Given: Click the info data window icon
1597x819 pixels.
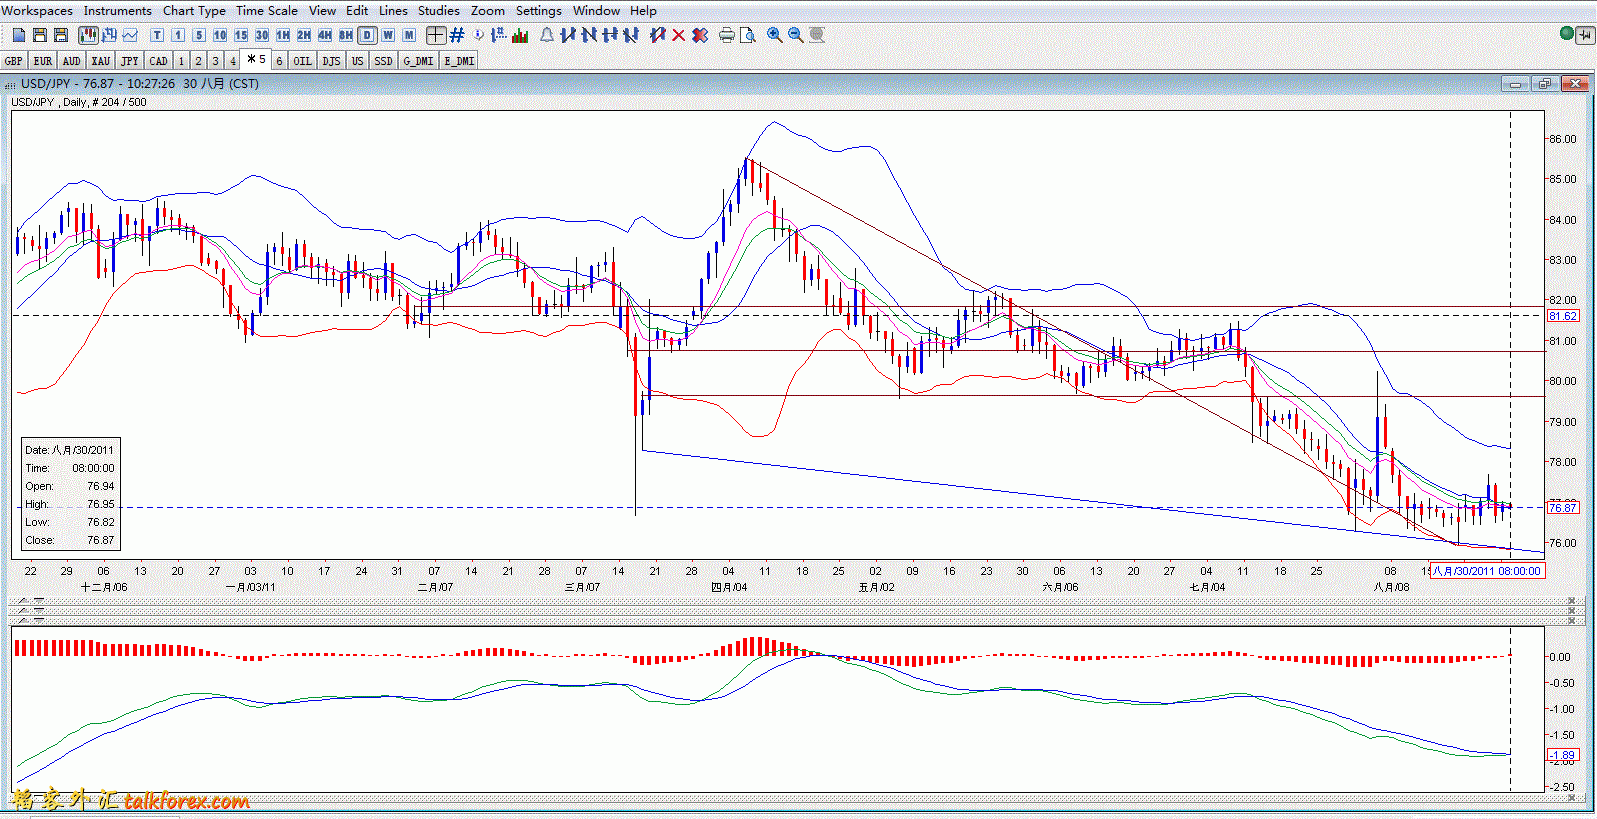Looking at the screenshot, I should tap(478, 35).
